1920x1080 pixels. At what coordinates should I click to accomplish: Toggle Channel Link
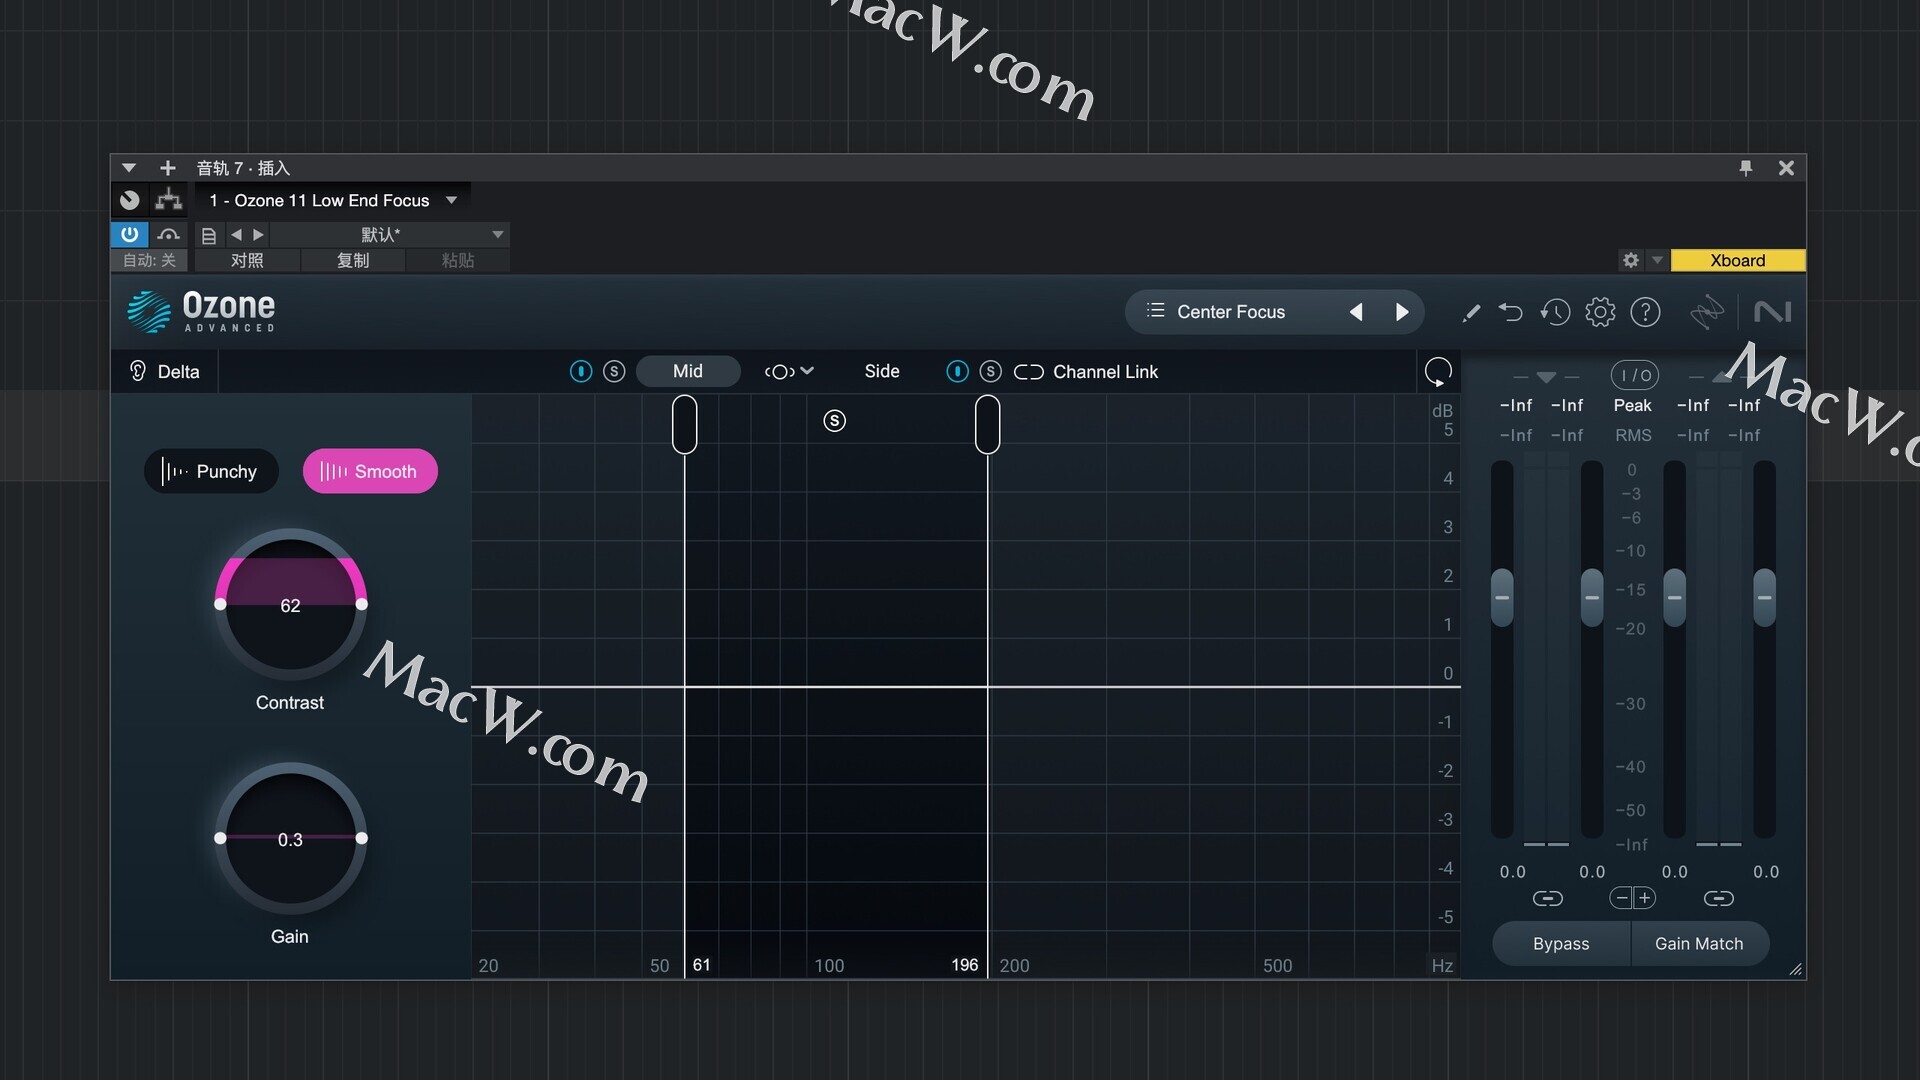point(1086,372)
